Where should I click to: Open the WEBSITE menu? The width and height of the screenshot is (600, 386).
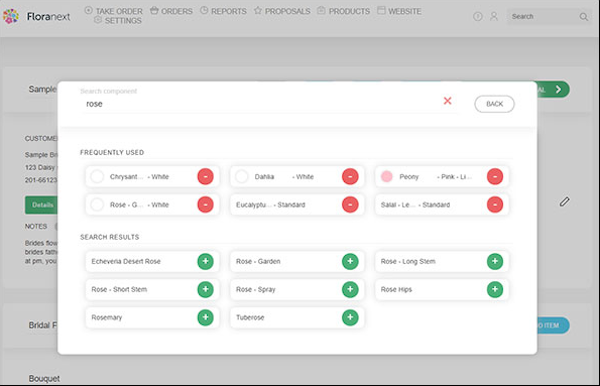click(x=399, y=11)
